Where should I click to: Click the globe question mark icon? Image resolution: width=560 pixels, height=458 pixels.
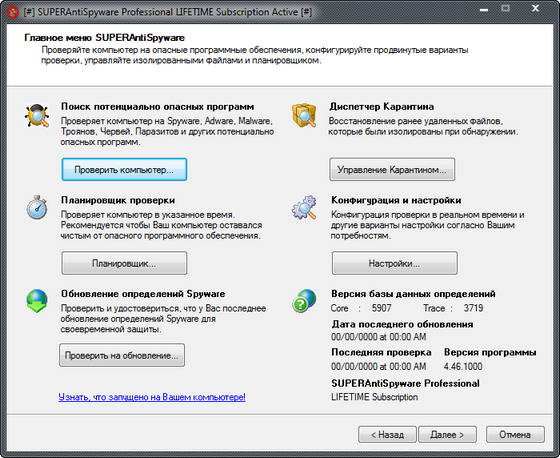point(304,301)
